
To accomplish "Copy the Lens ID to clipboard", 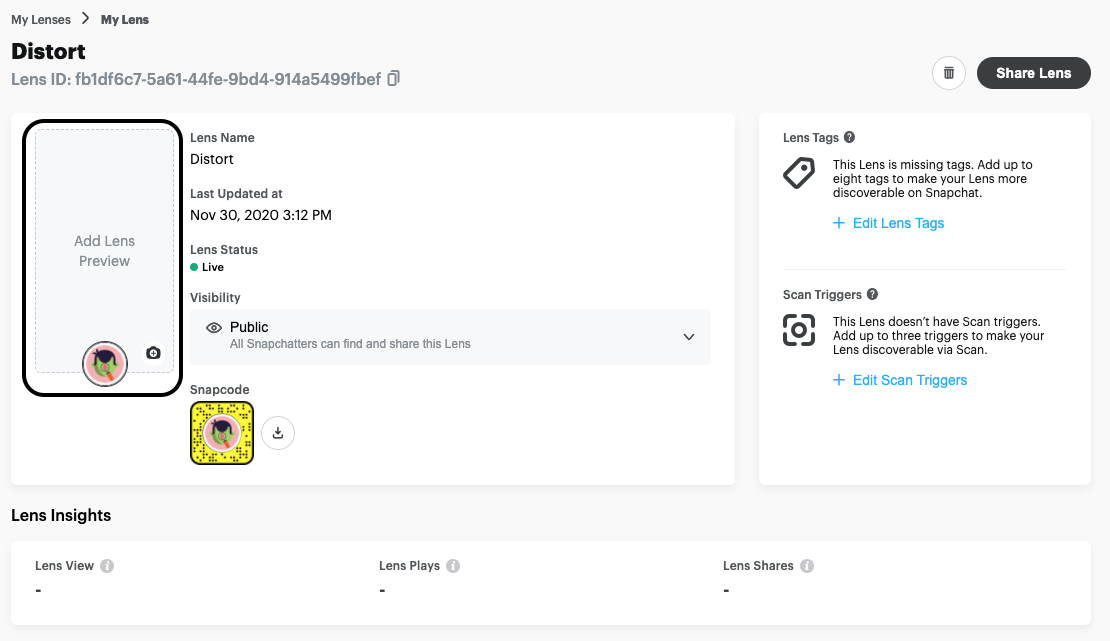I will point(394,78).
